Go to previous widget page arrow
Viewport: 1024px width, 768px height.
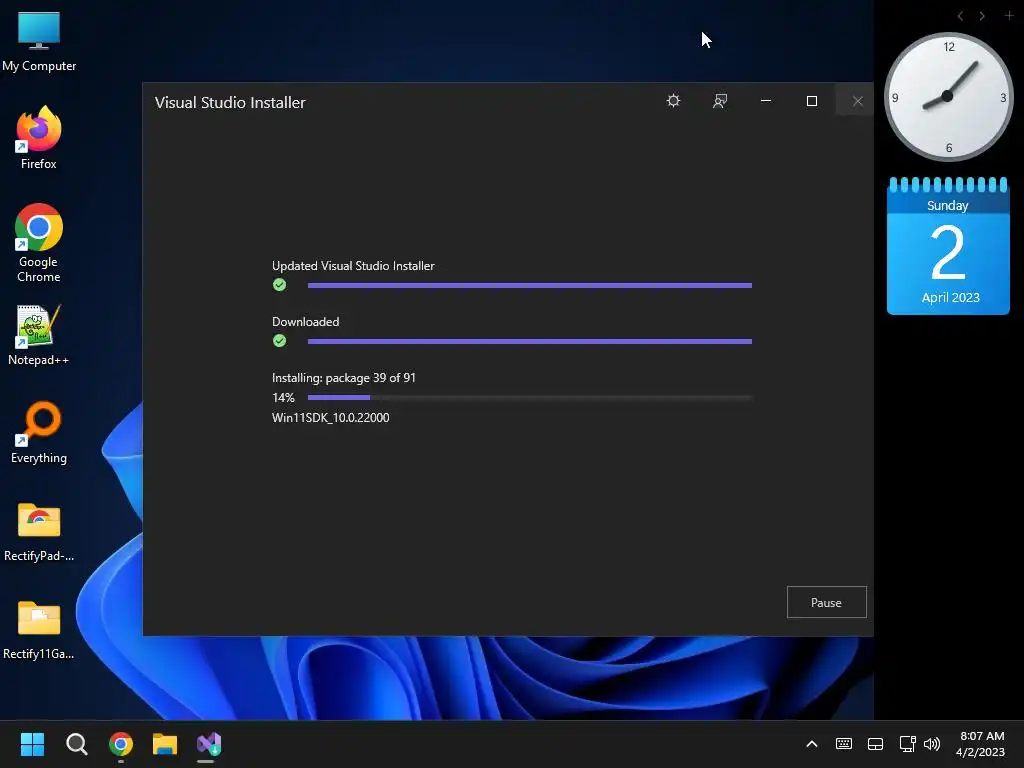[960, 16]
